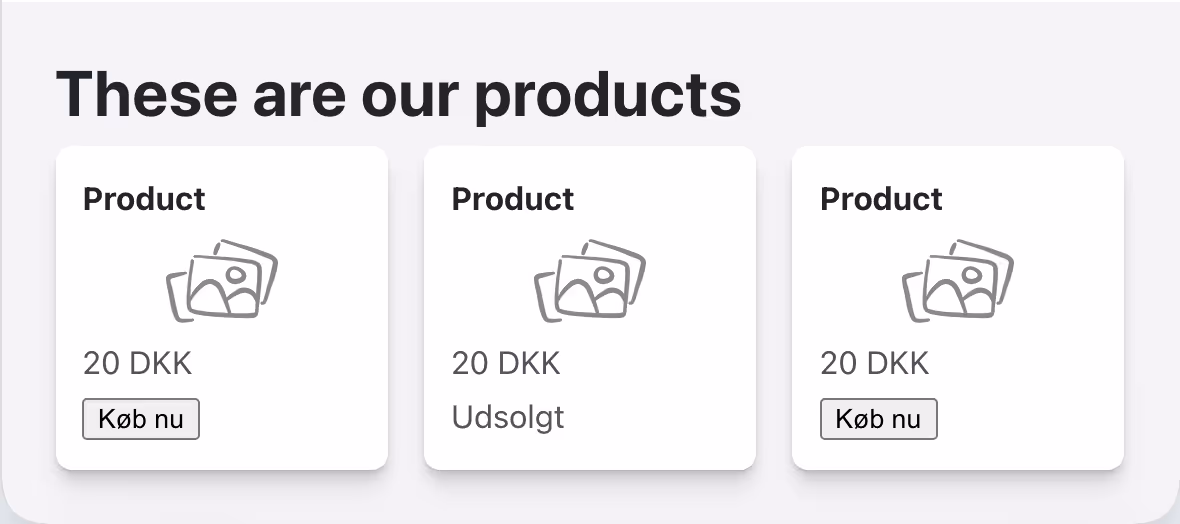Viewport: 1180px width, 524px height.
Task: Click blank white area of the sold-out card
Action: click(x=680, y=420)
